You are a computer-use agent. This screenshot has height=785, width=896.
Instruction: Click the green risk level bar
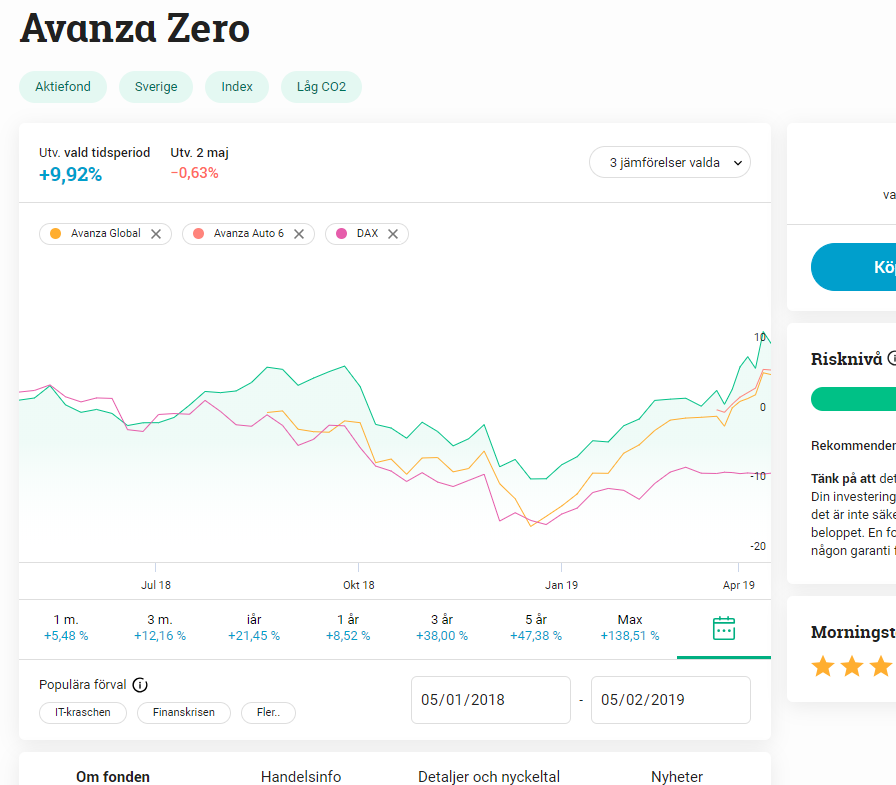coord(854,399)
